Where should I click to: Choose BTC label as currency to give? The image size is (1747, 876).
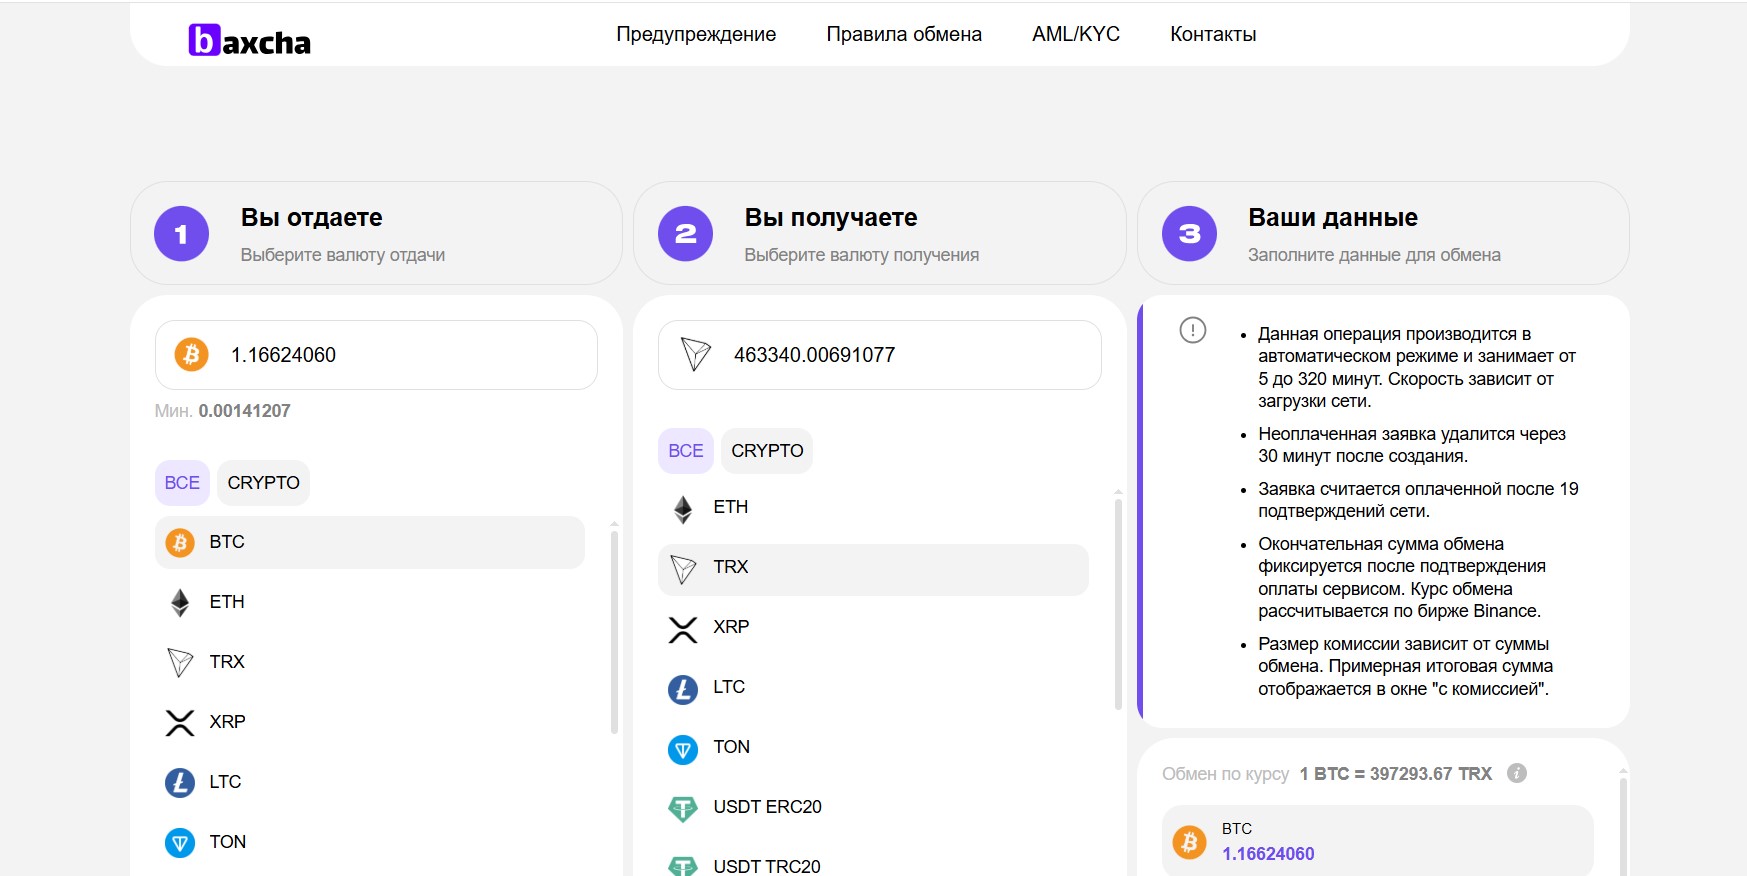click(x=227, y=542)
